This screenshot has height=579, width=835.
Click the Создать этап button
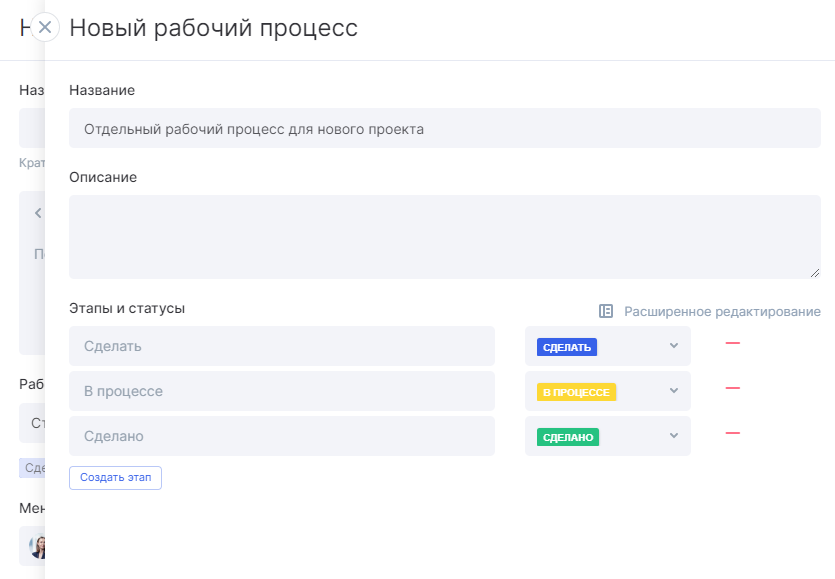116,478
